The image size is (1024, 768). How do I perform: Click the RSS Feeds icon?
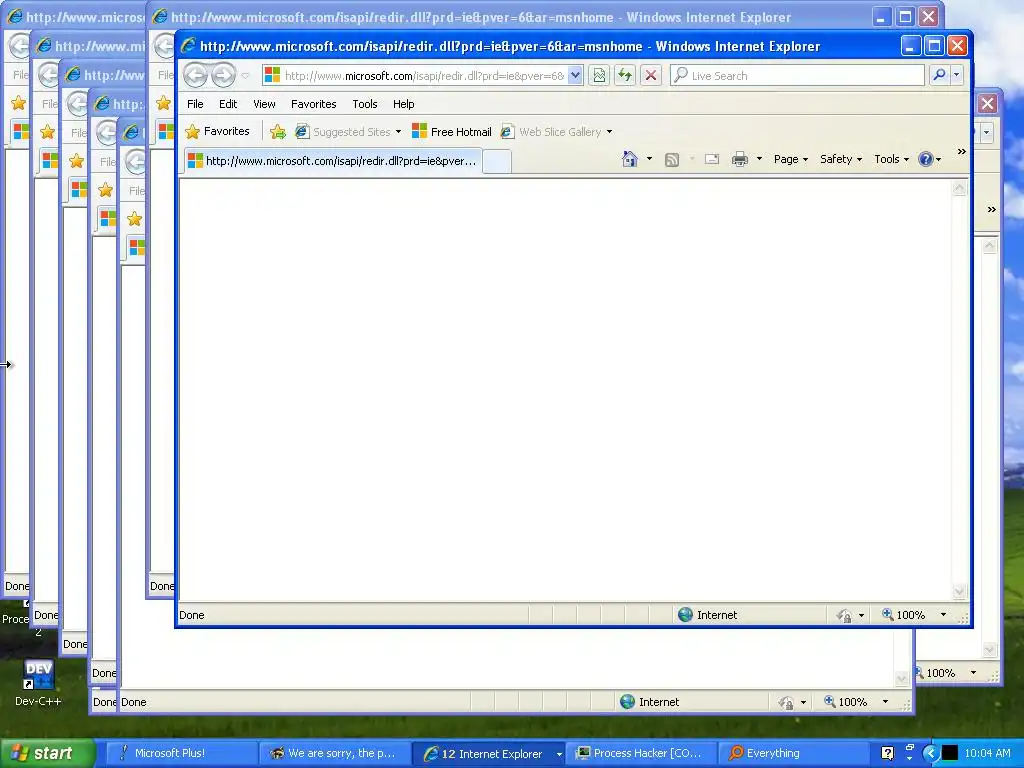671,159
